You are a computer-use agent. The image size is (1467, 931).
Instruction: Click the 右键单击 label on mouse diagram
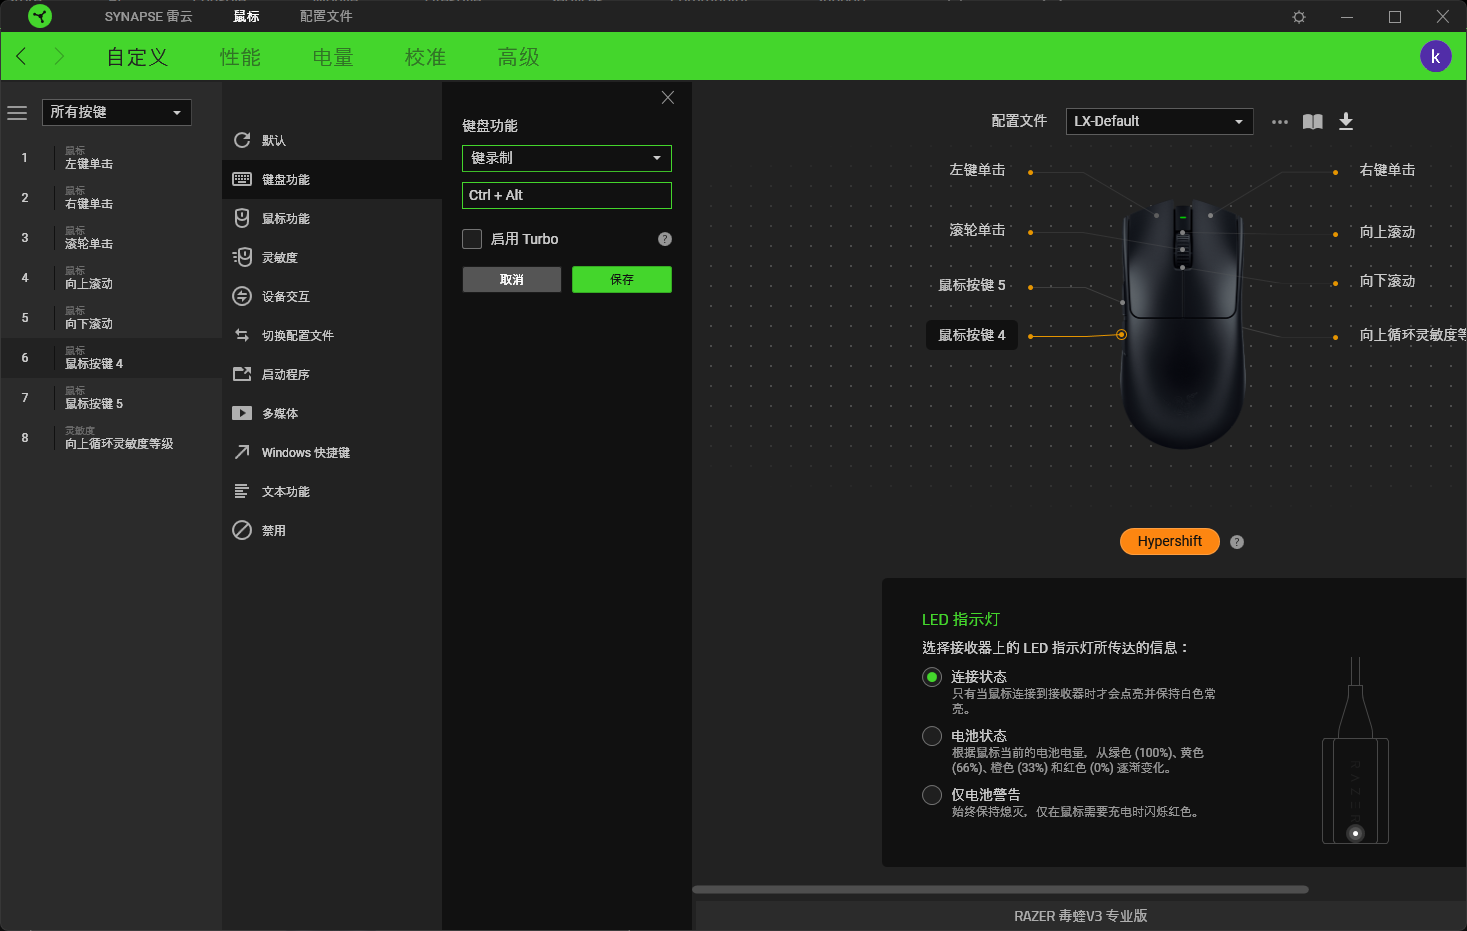[1387, 170]
